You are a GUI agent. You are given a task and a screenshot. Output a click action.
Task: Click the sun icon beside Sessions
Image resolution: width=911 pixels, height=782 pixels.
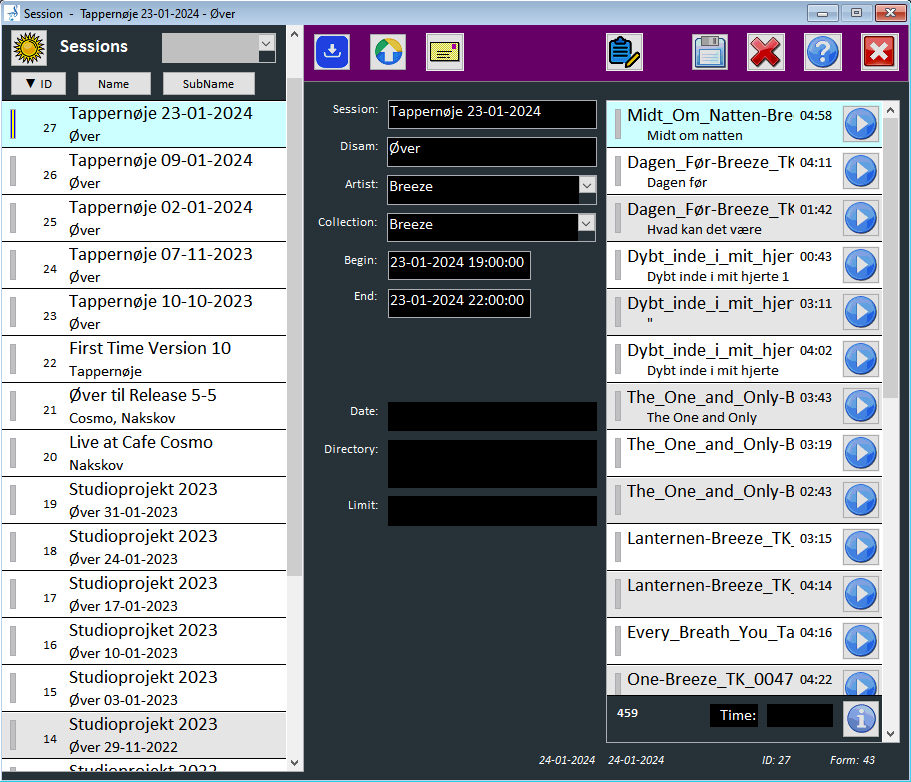[30, 47]
